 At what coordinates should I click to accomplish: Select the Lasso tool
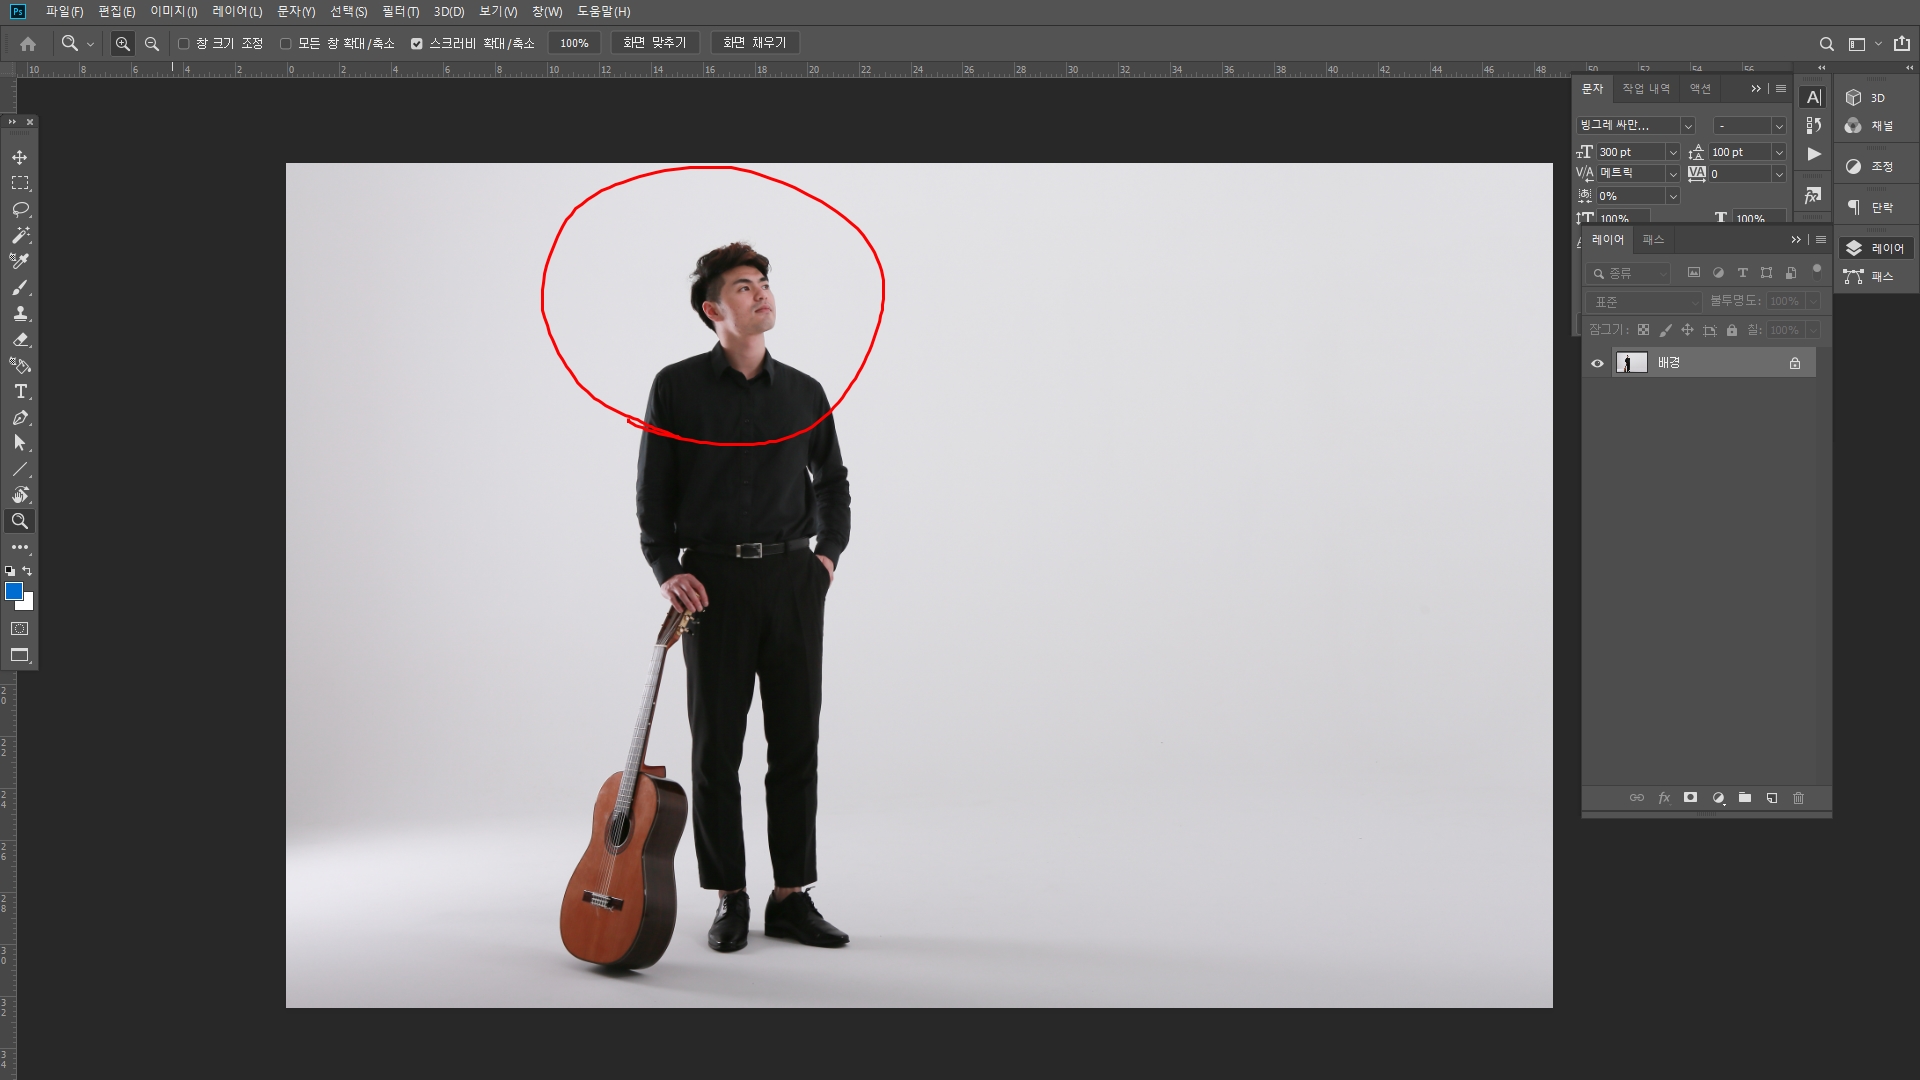tap(20, 210)
